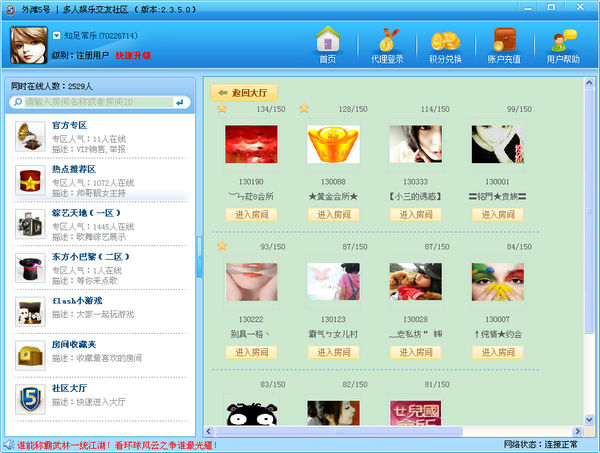The width and height of the screenshot is (600, 453).
Task: Click the room list scroll up arrow
Action: point(589,82)
